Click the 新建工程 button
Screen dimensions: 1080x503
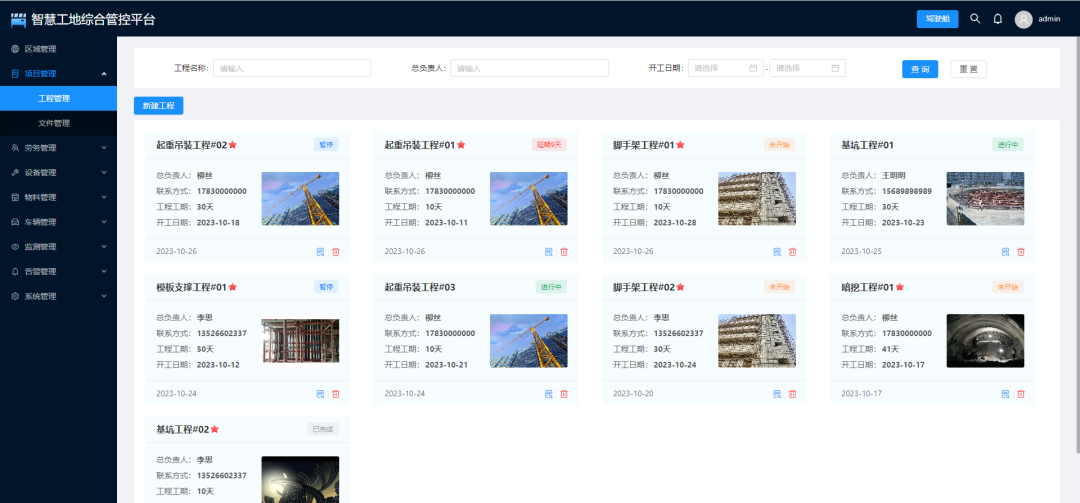(158, 106)
